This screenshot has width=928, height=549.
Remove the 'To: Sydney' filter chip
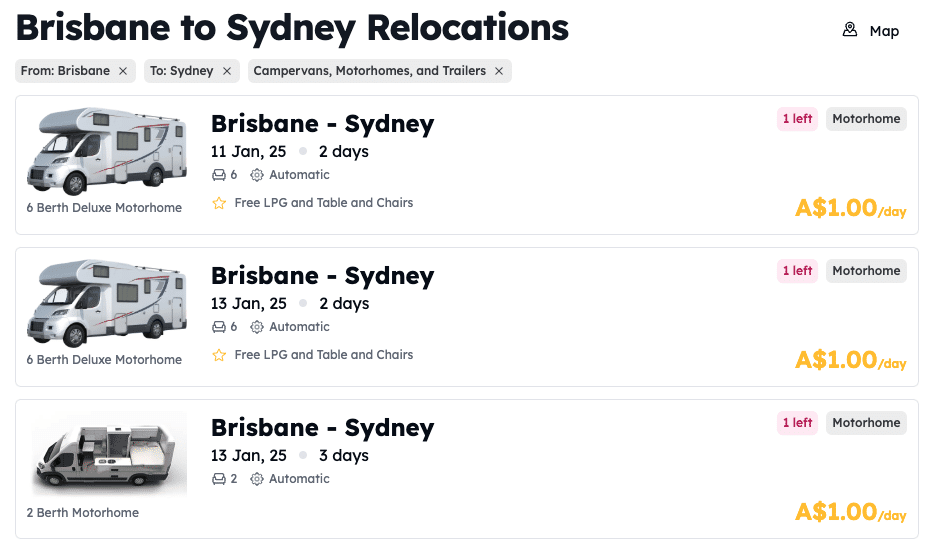(x=227, y=71)
